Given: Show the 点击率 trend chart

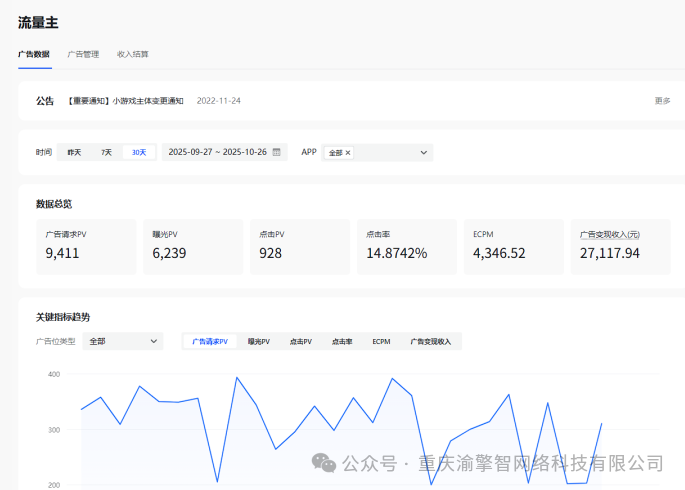Looking at the screenshot, I should point(342,341).
